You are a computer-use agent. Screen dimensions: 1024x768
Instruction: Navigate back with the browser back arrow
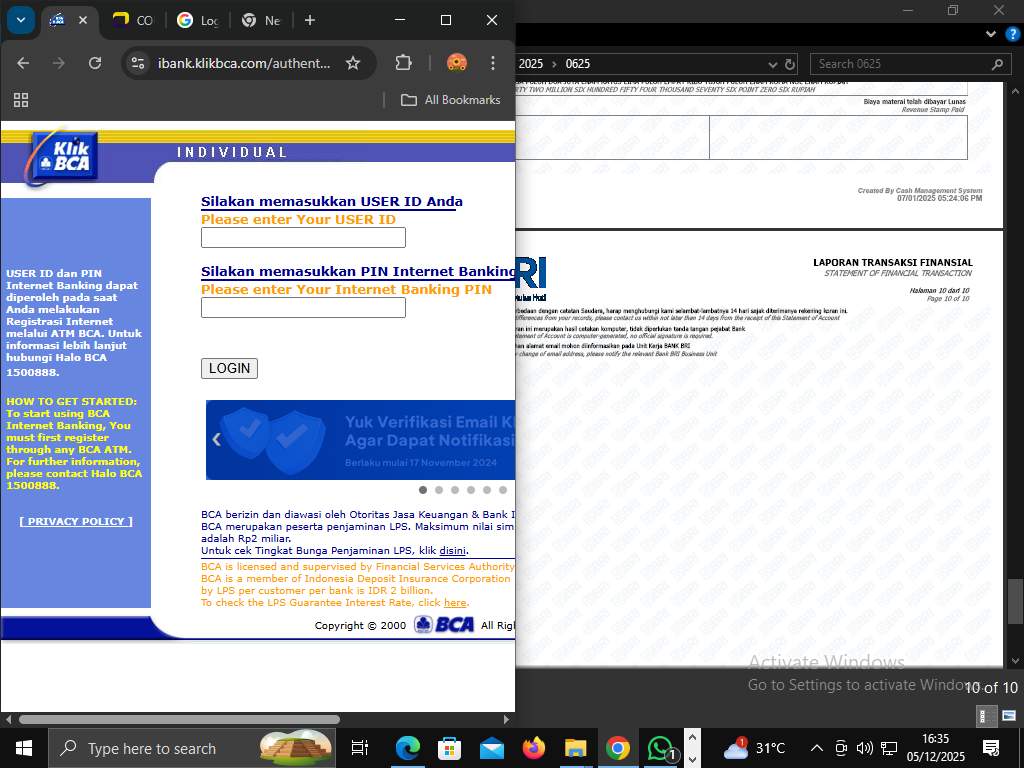click(x=23, y=62)
